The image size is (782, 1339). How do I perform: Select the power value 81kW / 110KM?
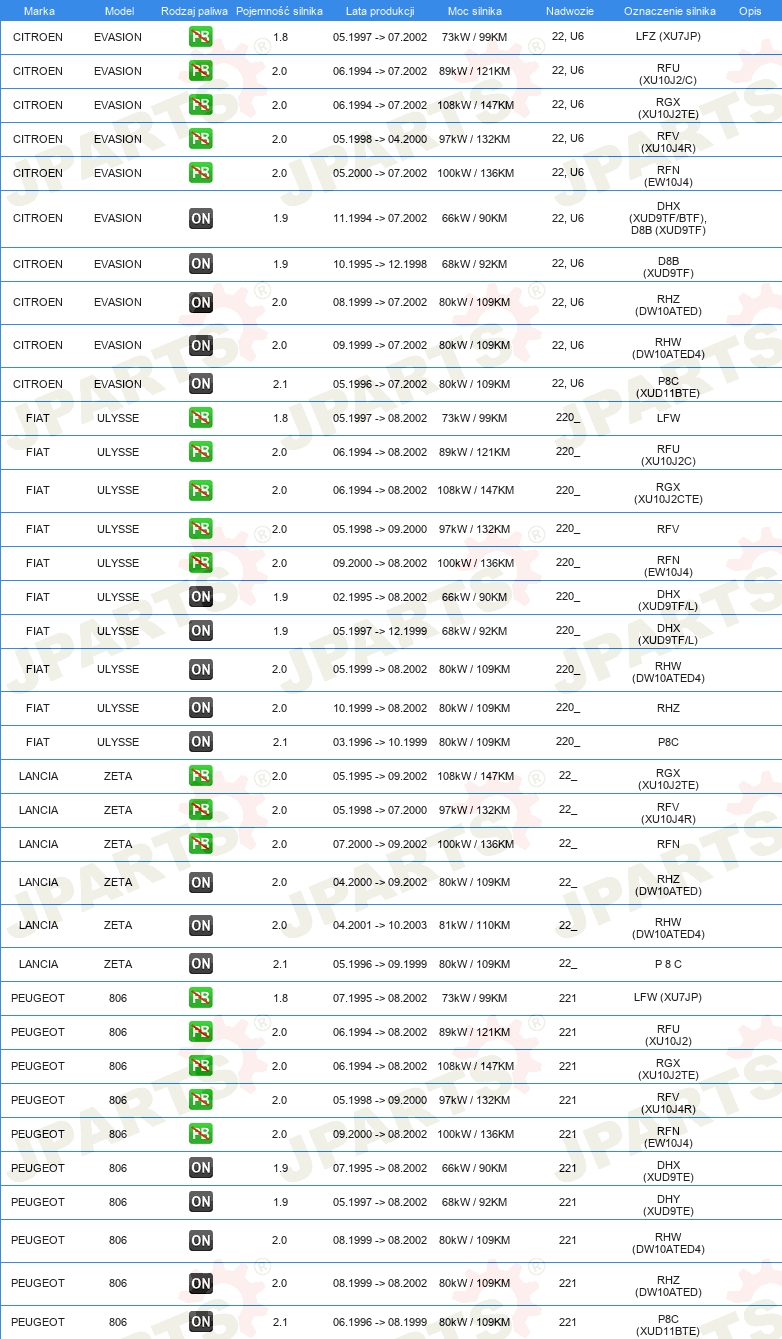(x=474, y=925)
